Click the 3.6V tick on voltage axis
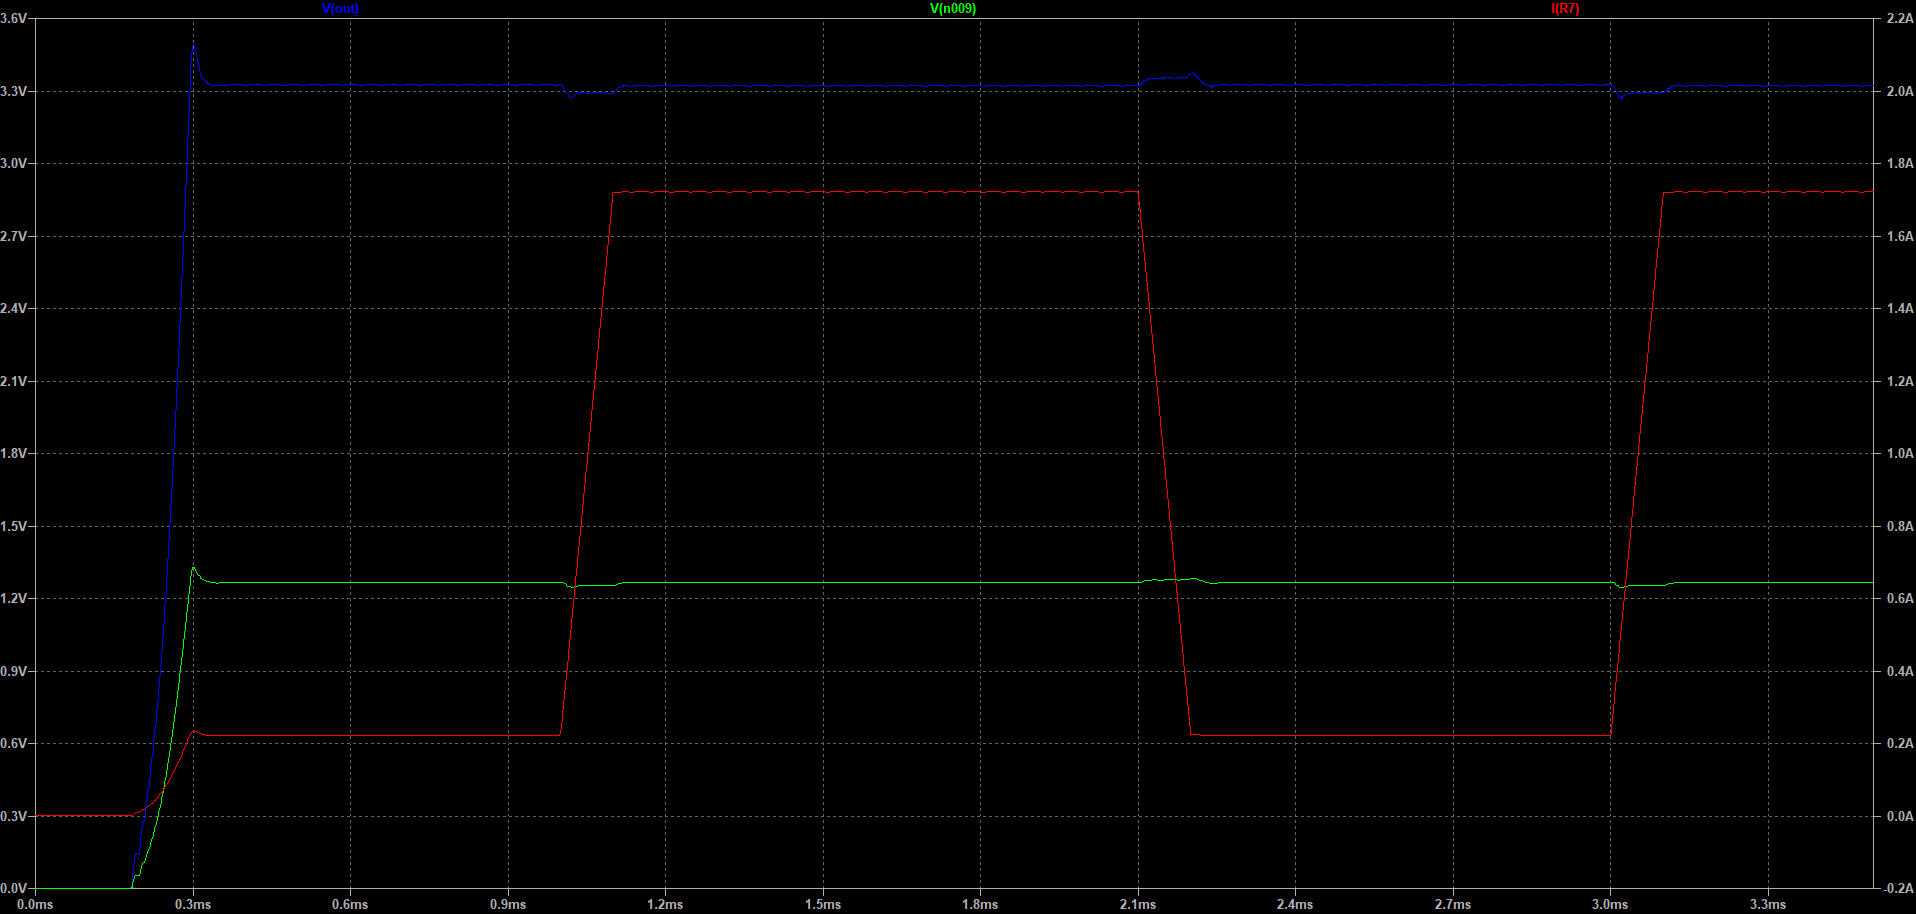The image size is (1916, 914). pyautogui.click(x=14, y=18)
